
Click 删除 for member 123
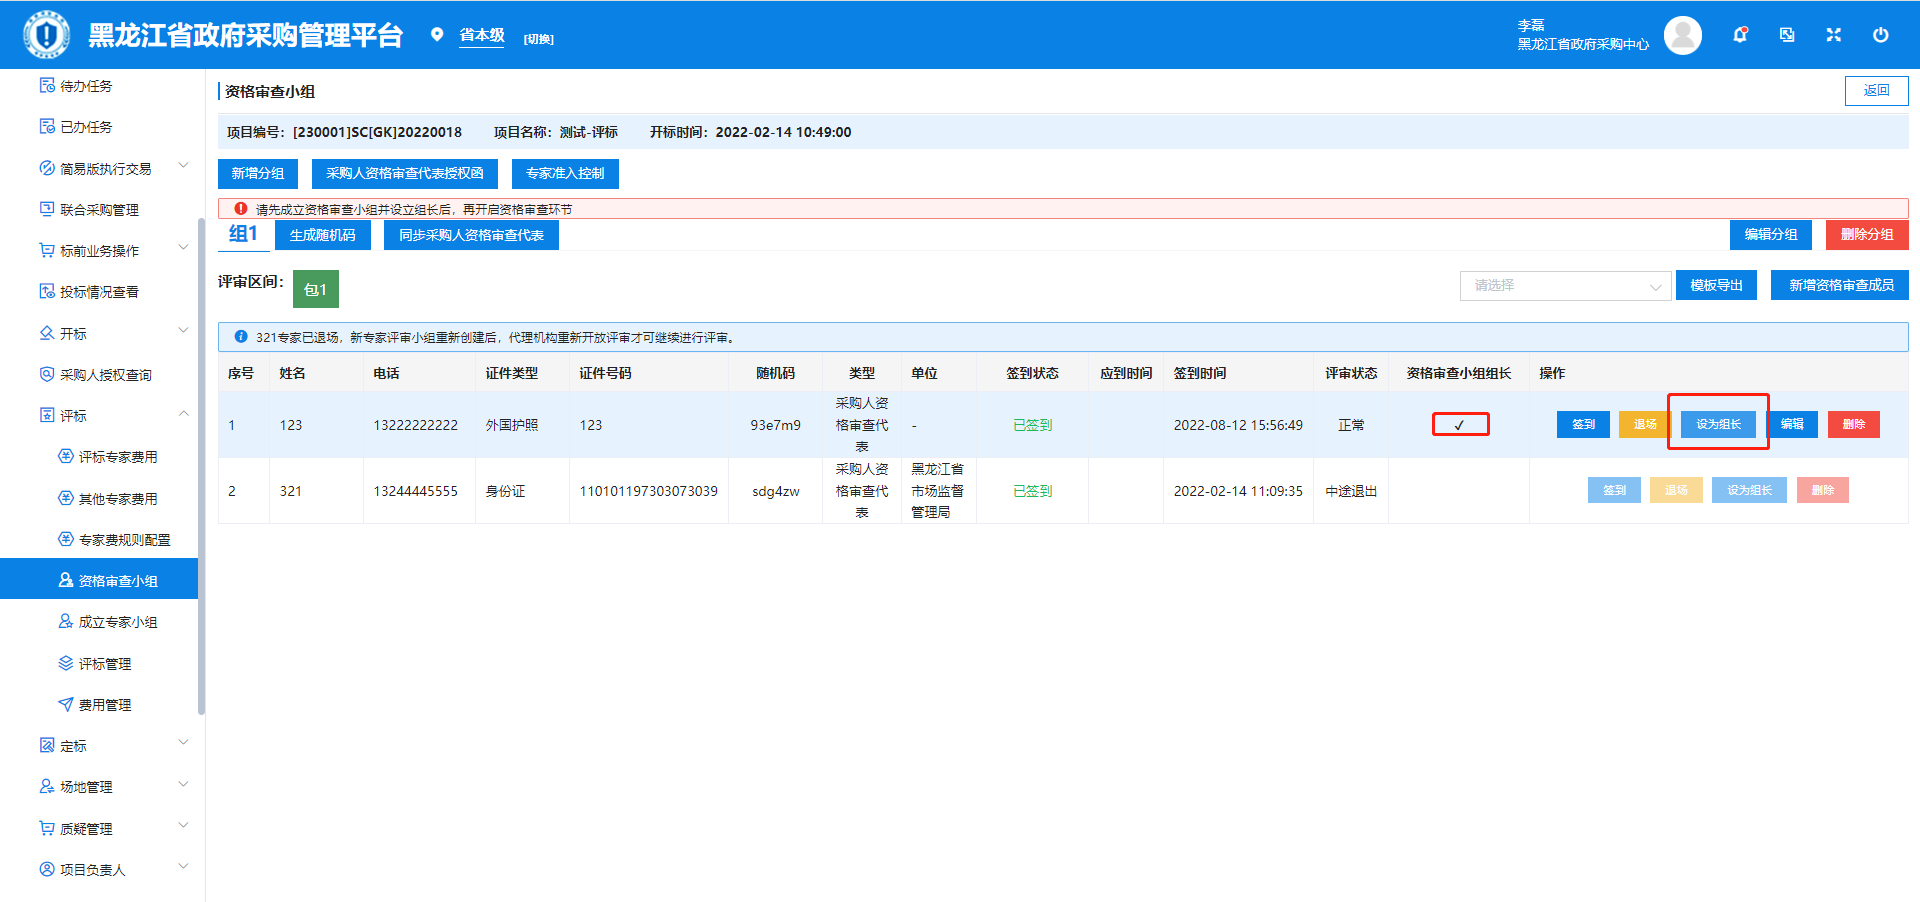1854,424
